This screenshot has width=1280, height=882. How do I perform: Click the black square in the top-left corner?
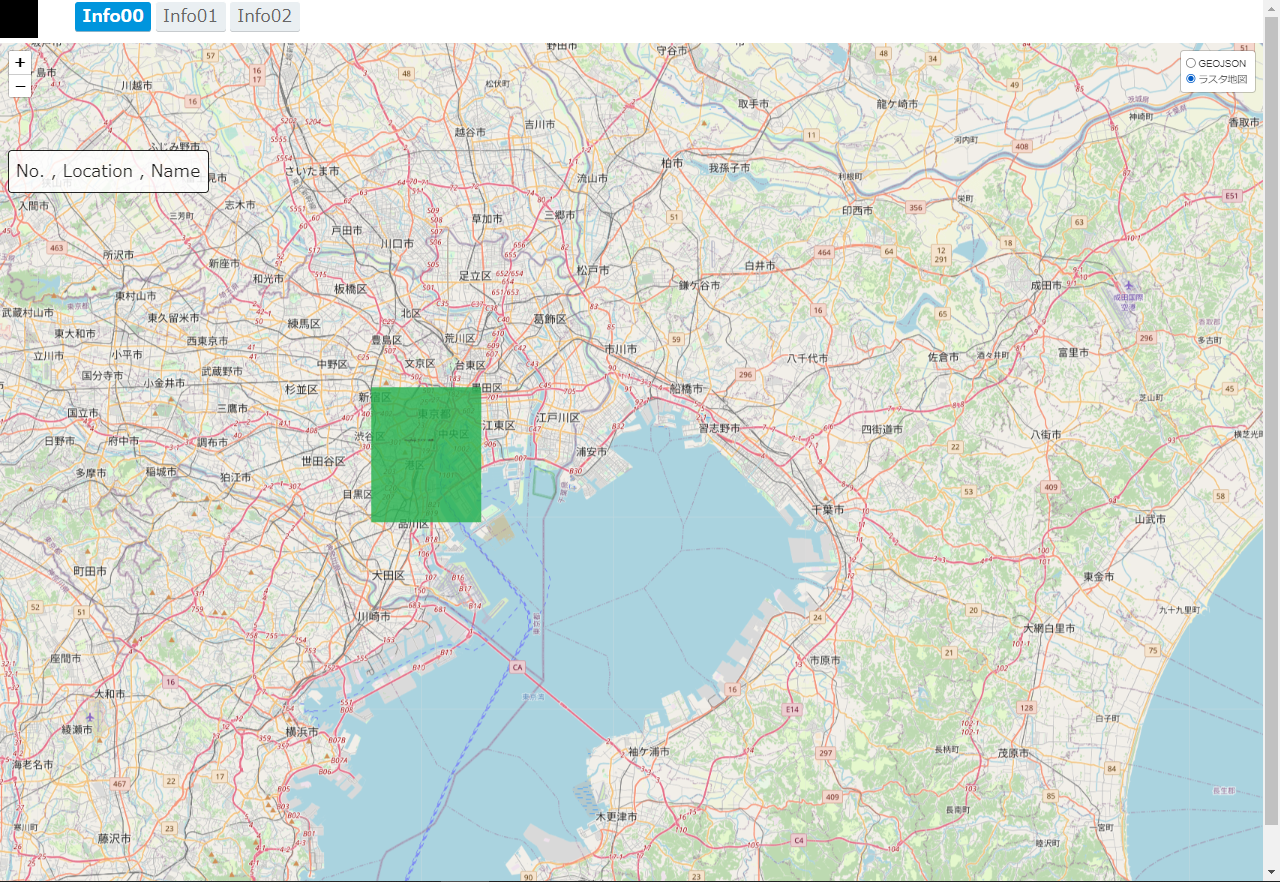[18, 19]
